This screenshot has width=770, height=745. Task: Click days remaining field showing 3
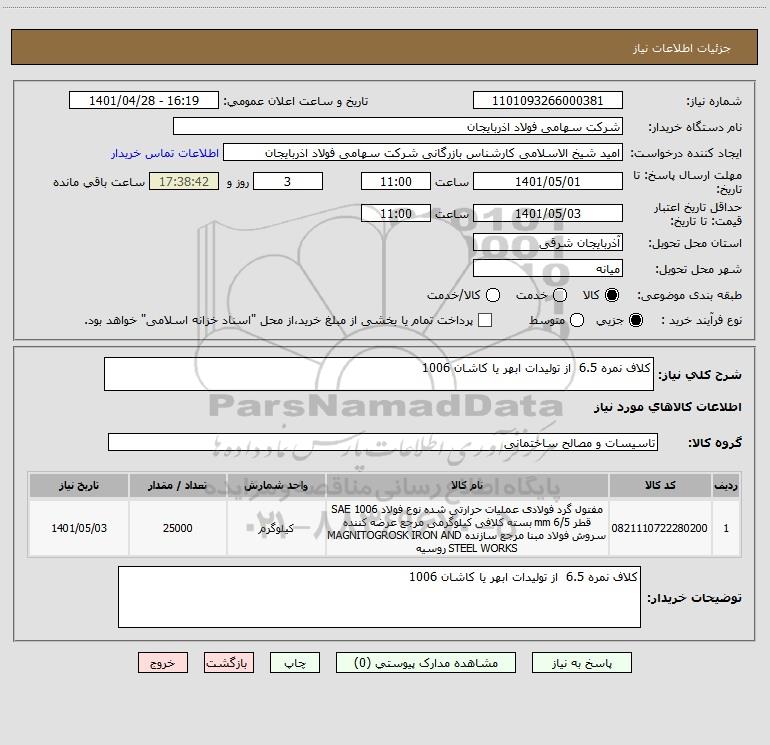pyautogui.click(x=288, y=181)
